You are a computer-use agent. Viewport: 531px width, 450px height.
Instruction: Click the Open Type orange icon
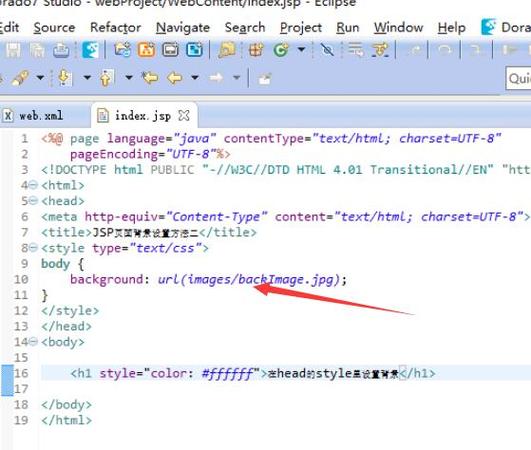pos(146,50)
